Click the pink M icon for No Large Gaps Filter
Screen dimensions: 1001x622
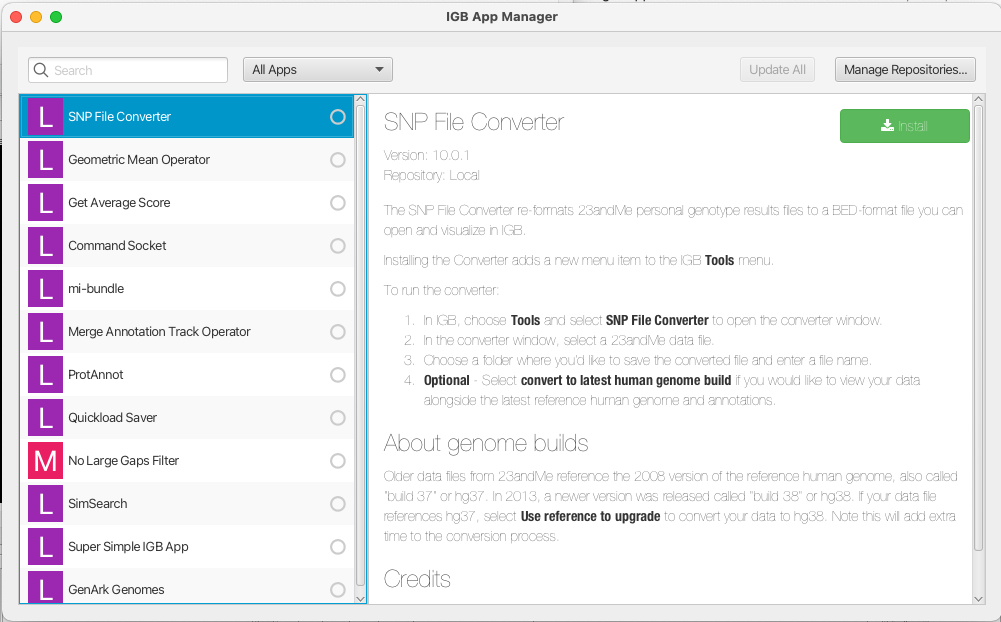[x=45, y=461]
